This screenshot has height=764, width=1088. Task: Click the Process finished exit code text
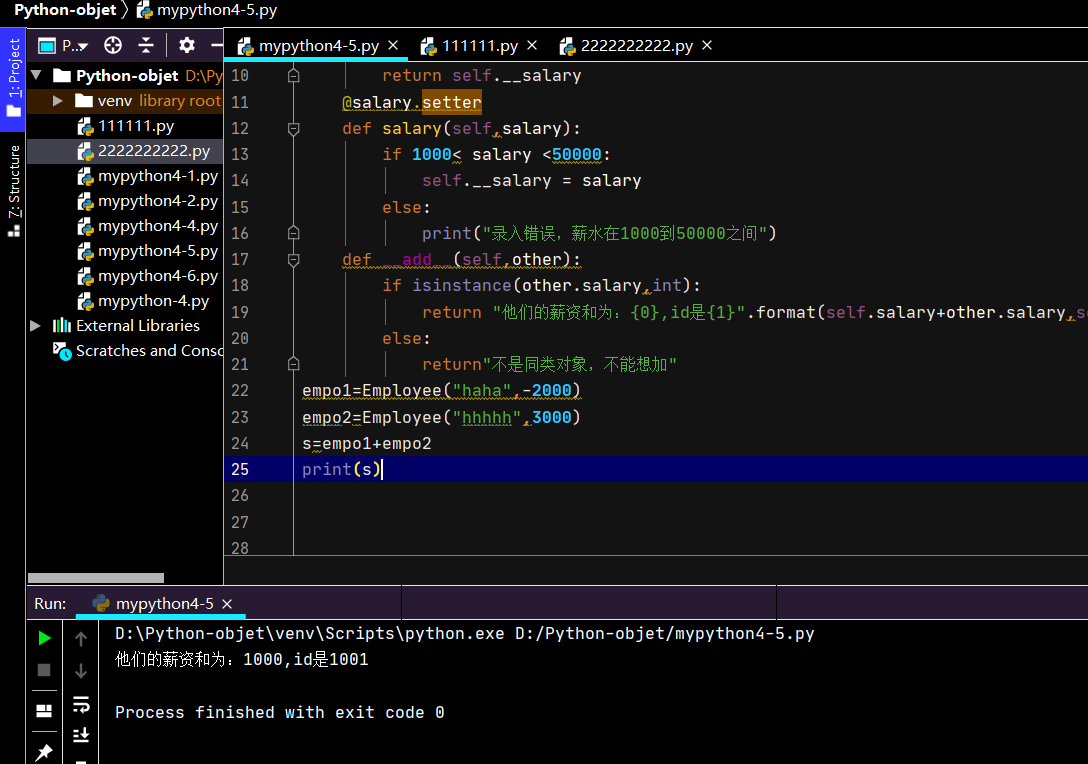click(280, 713)
